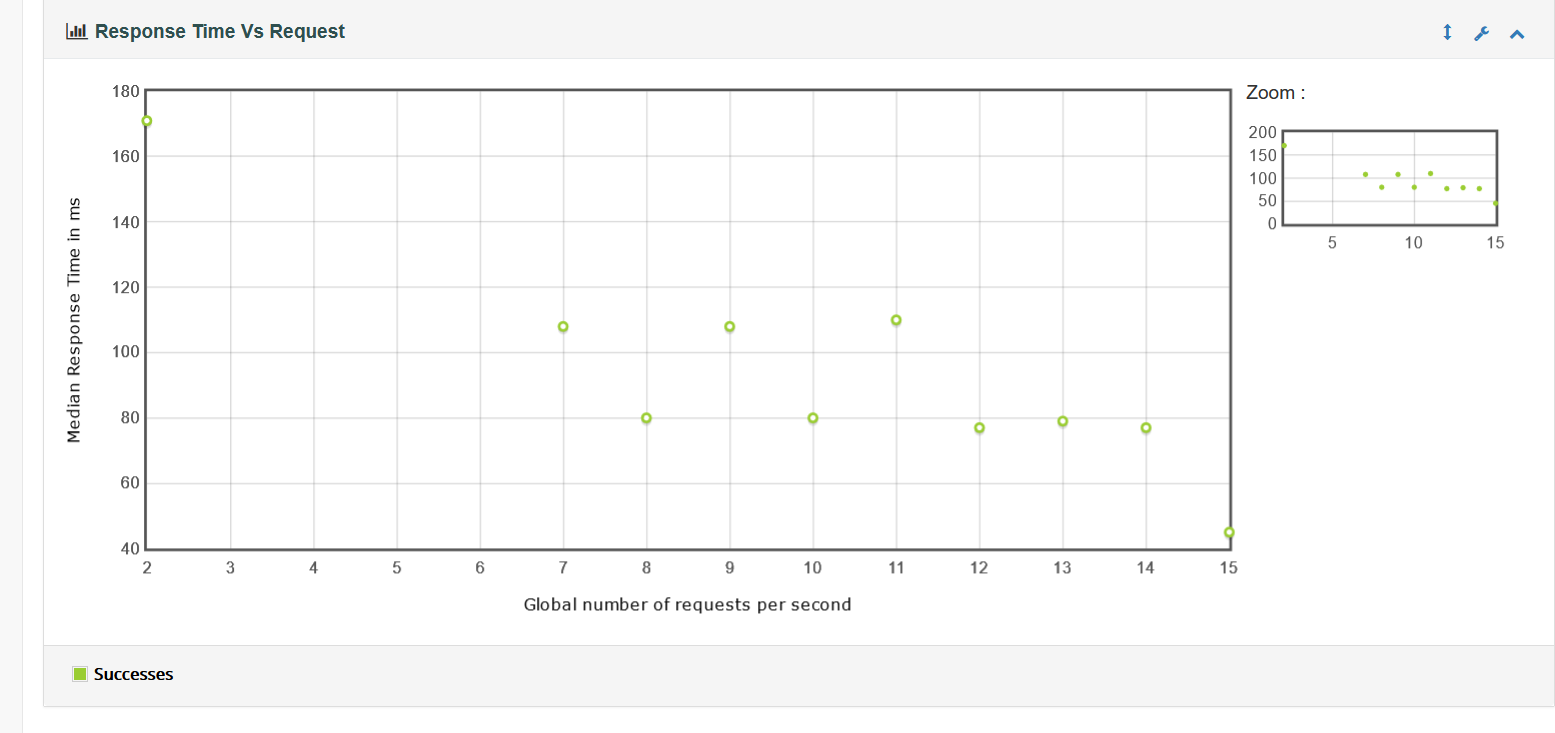Click the data point at 12 requests per second

point(979,428)
